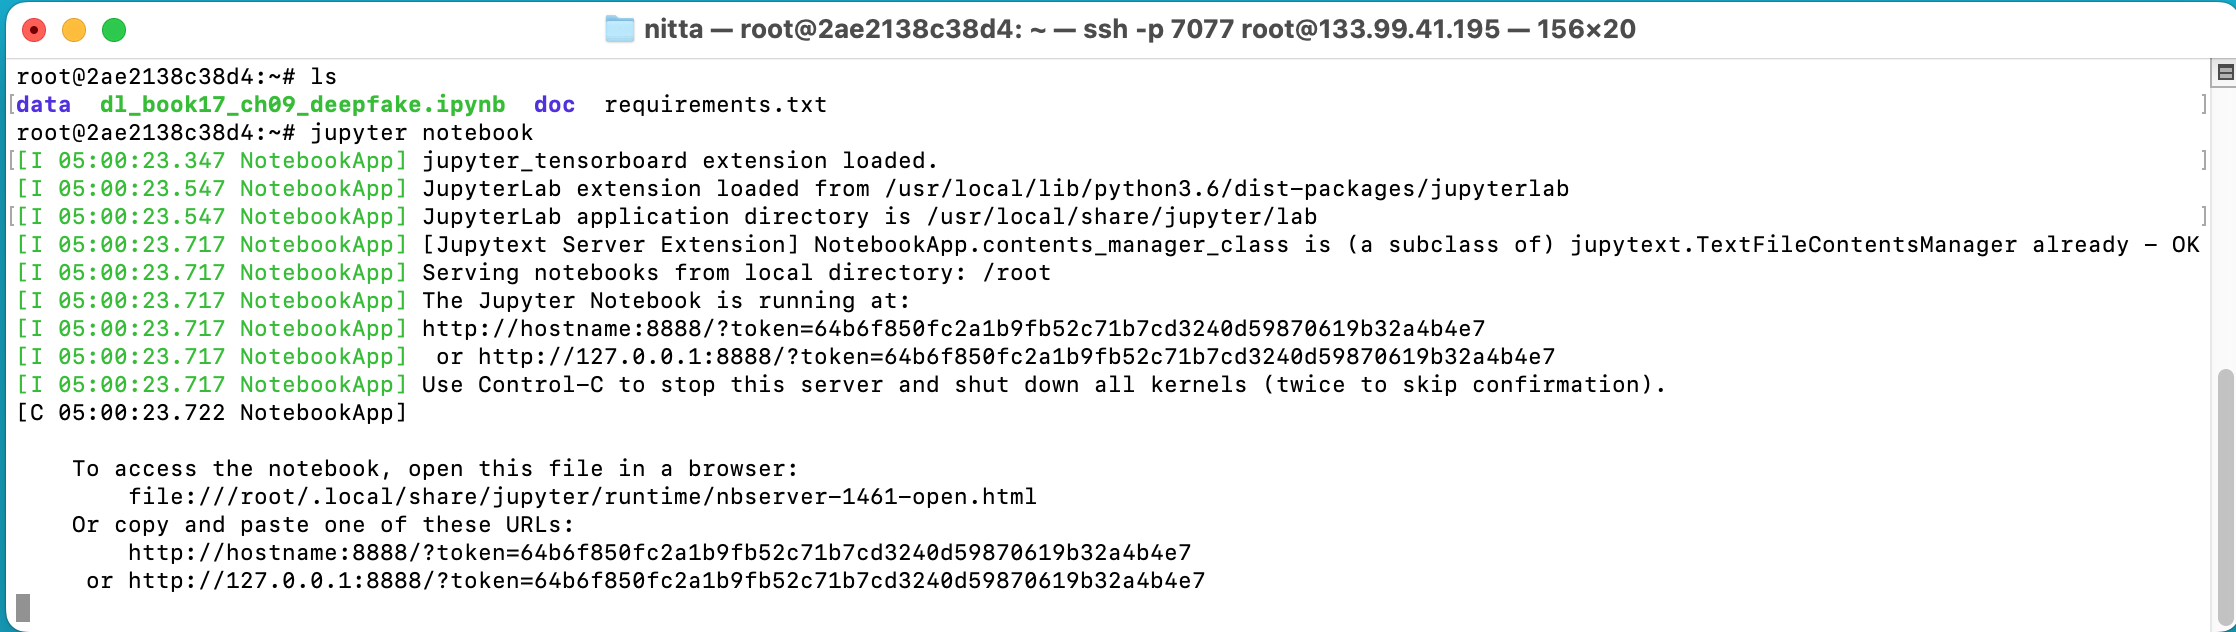Click the 'doc' directory name
This screenshot has height=632, width=2236.
[554, 105]
